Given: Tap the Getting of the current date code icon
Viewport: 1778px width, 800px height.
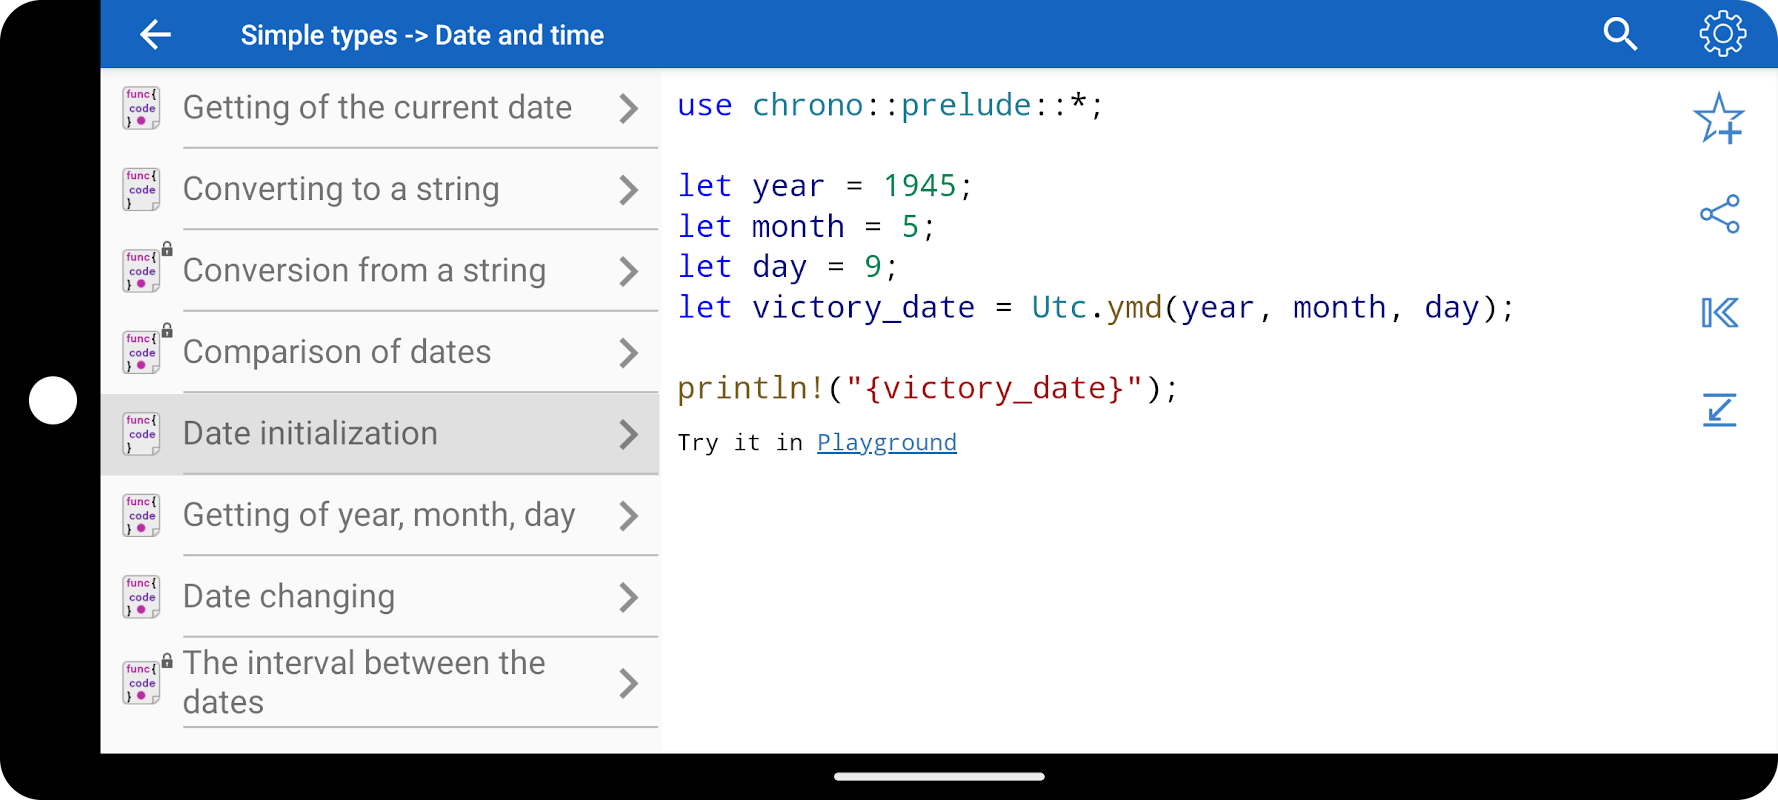Looking at the screenshot, I should pyautogui.click(x=142, y=108).
